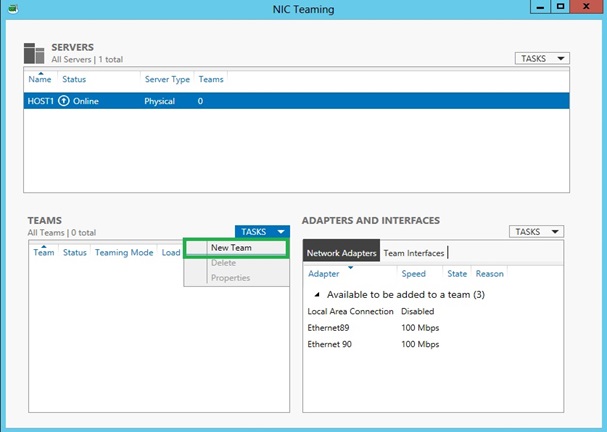Select the HOST1 server row
The width and height of the screenshot is (607, 432).
297,101
